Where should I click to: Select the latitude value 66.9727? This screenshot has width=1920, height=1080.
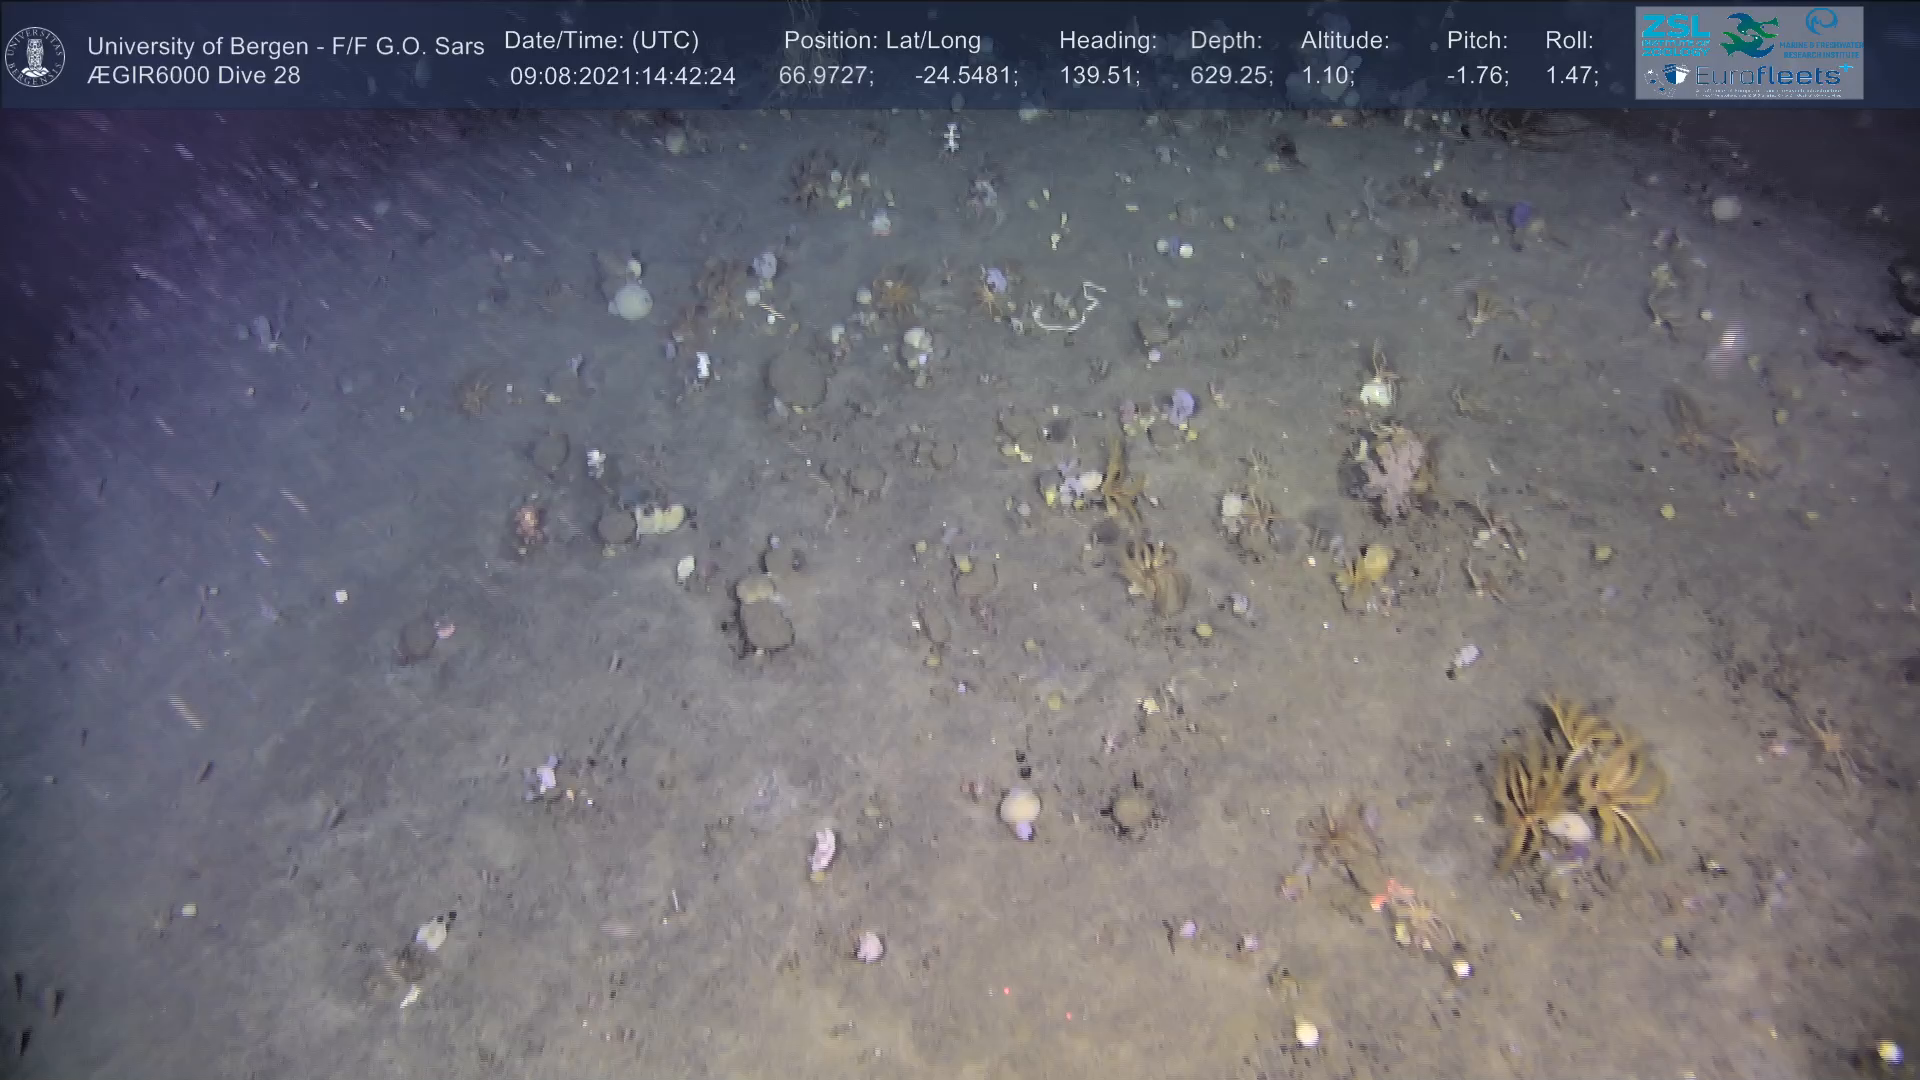pyautogui.click(x=825, y=76)
